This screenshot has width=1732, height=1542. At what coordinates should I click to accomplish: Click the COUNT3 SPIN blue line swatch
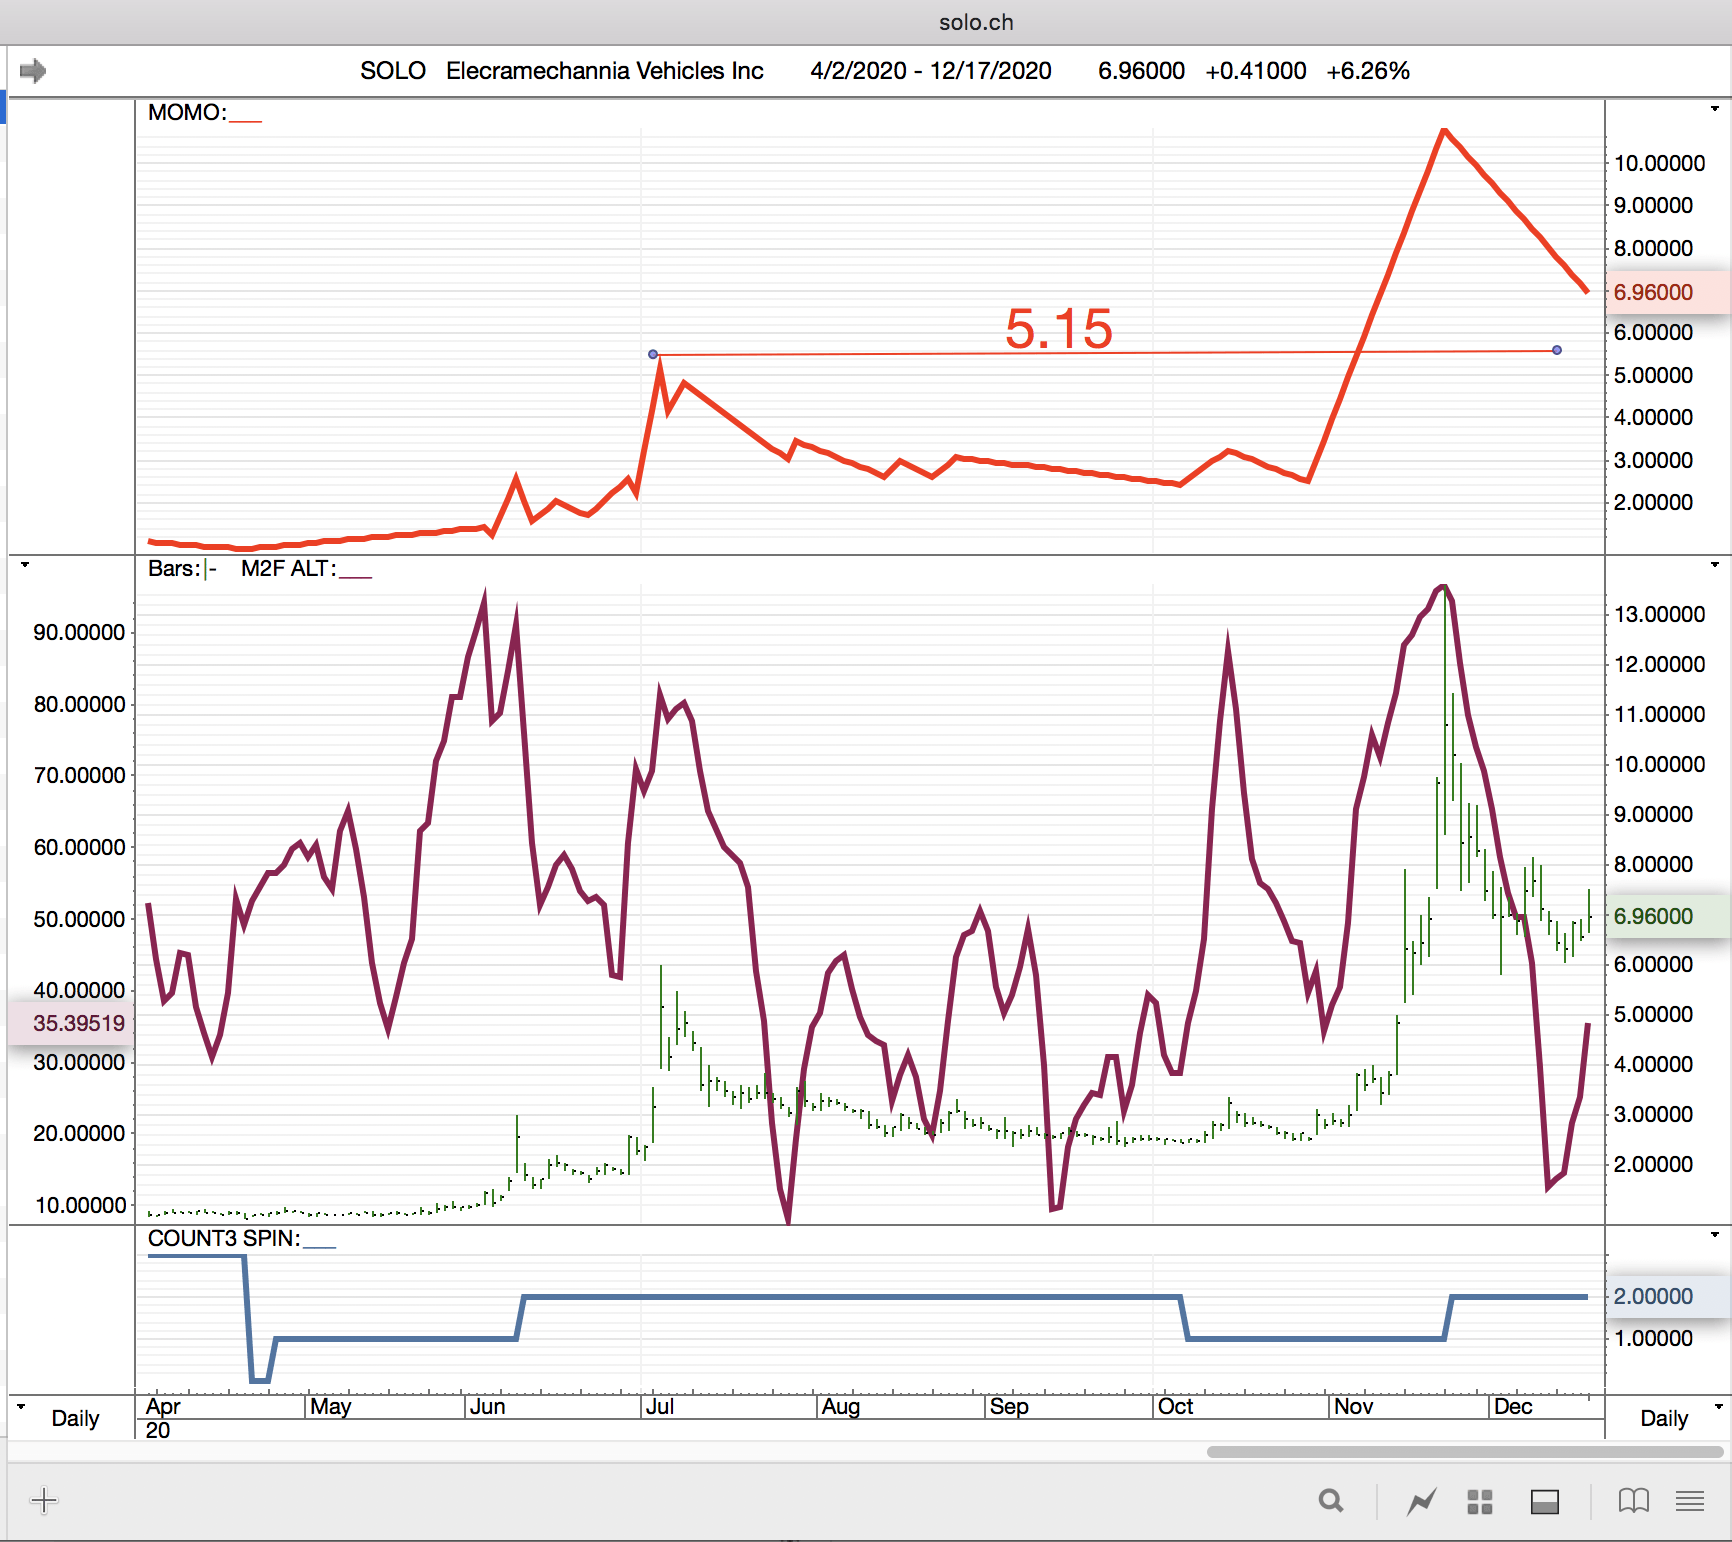[x=320, y=1246]
